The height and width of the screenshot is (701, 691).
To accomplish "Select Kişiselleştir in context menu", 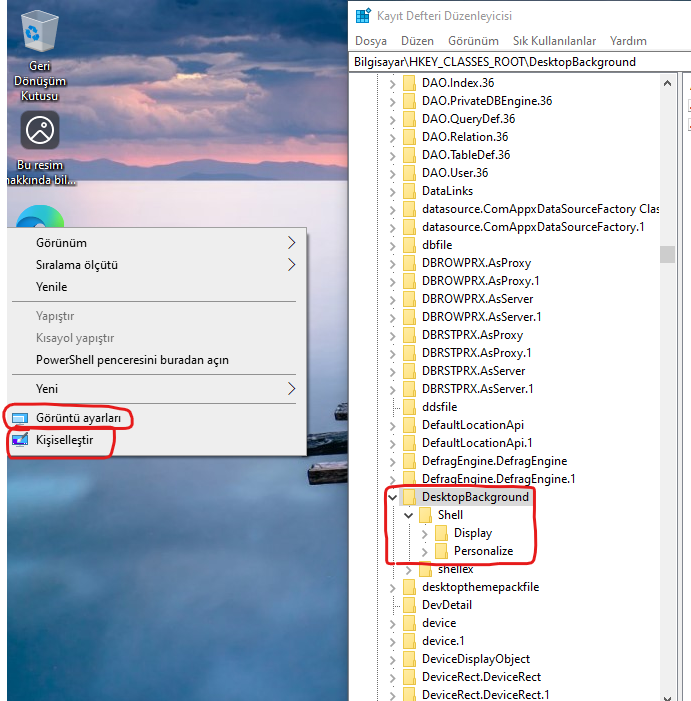I will click(x=158, y=440).
